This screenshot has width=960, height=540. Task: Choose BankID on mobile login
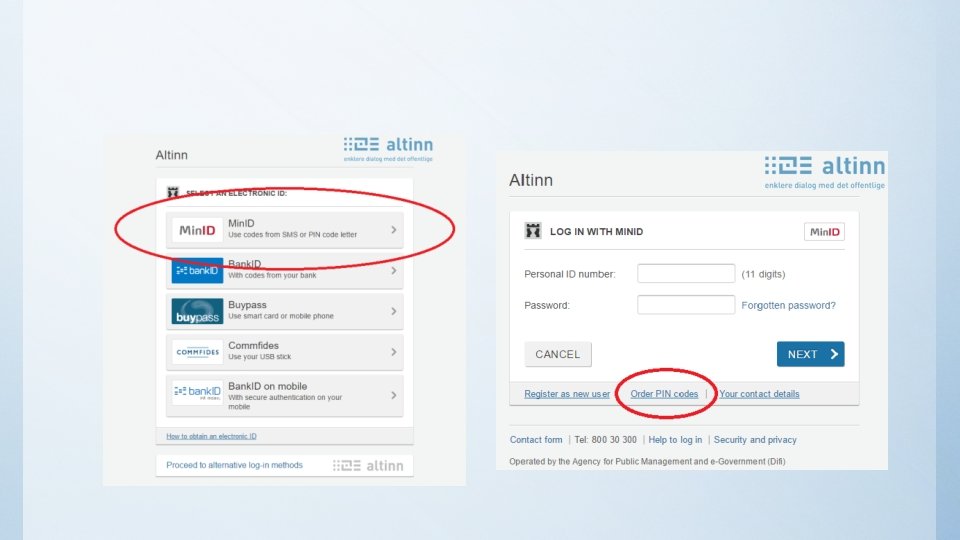coord(285,396)
